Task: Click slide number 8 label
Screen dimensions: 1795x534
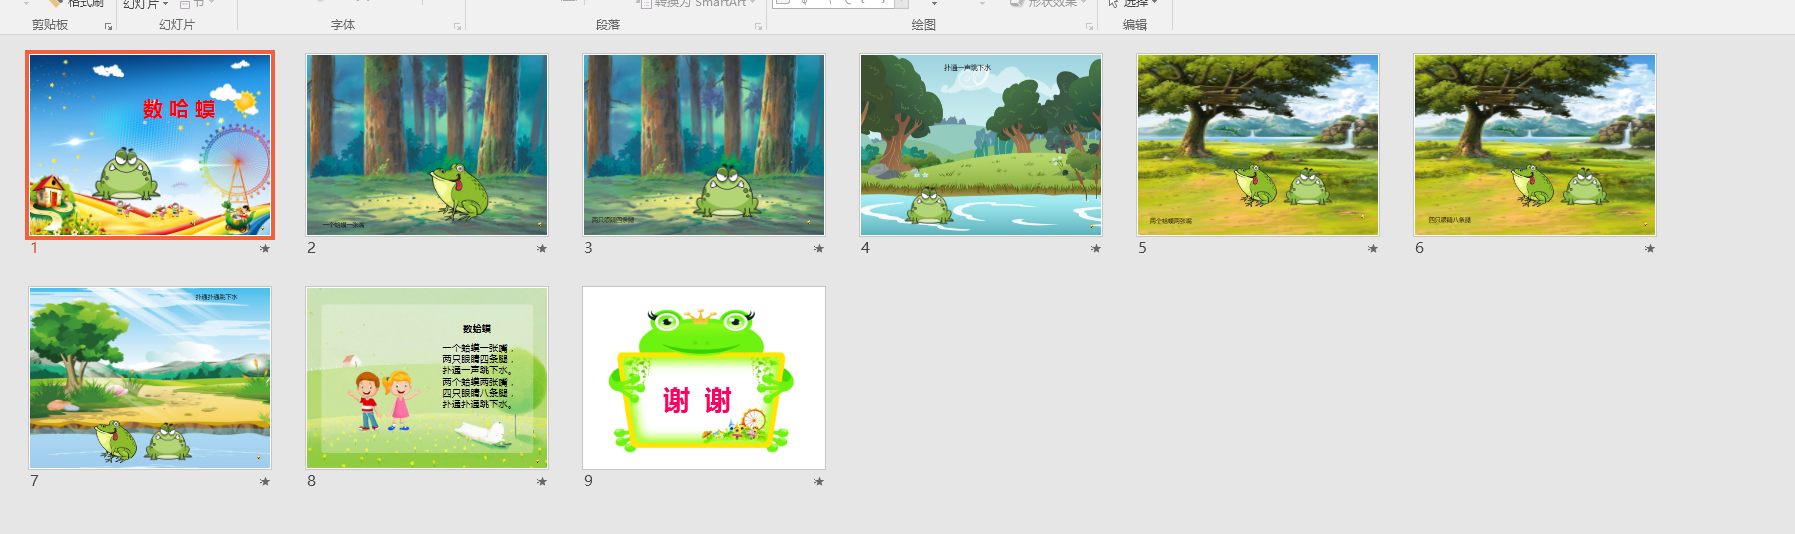Action: click(x=311, y=481)
